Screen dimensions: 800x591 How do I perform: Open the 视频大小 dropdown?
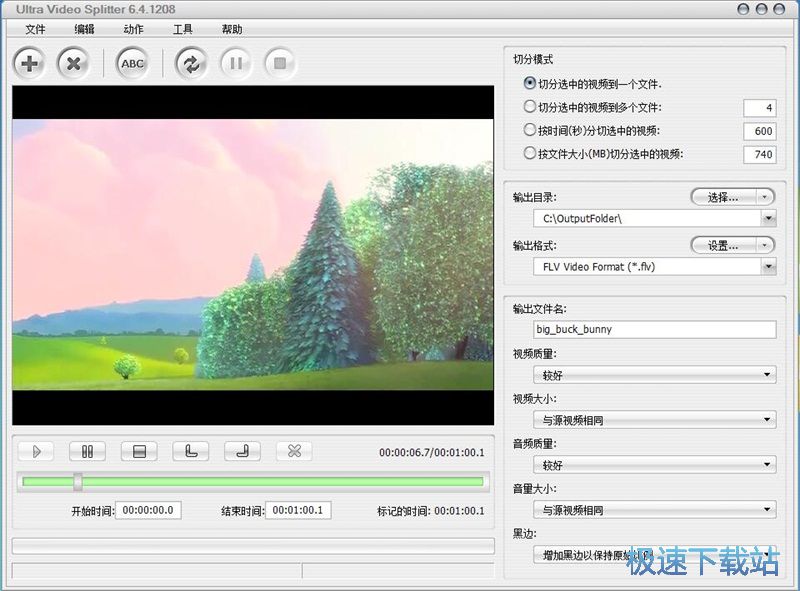coord(655,420)
